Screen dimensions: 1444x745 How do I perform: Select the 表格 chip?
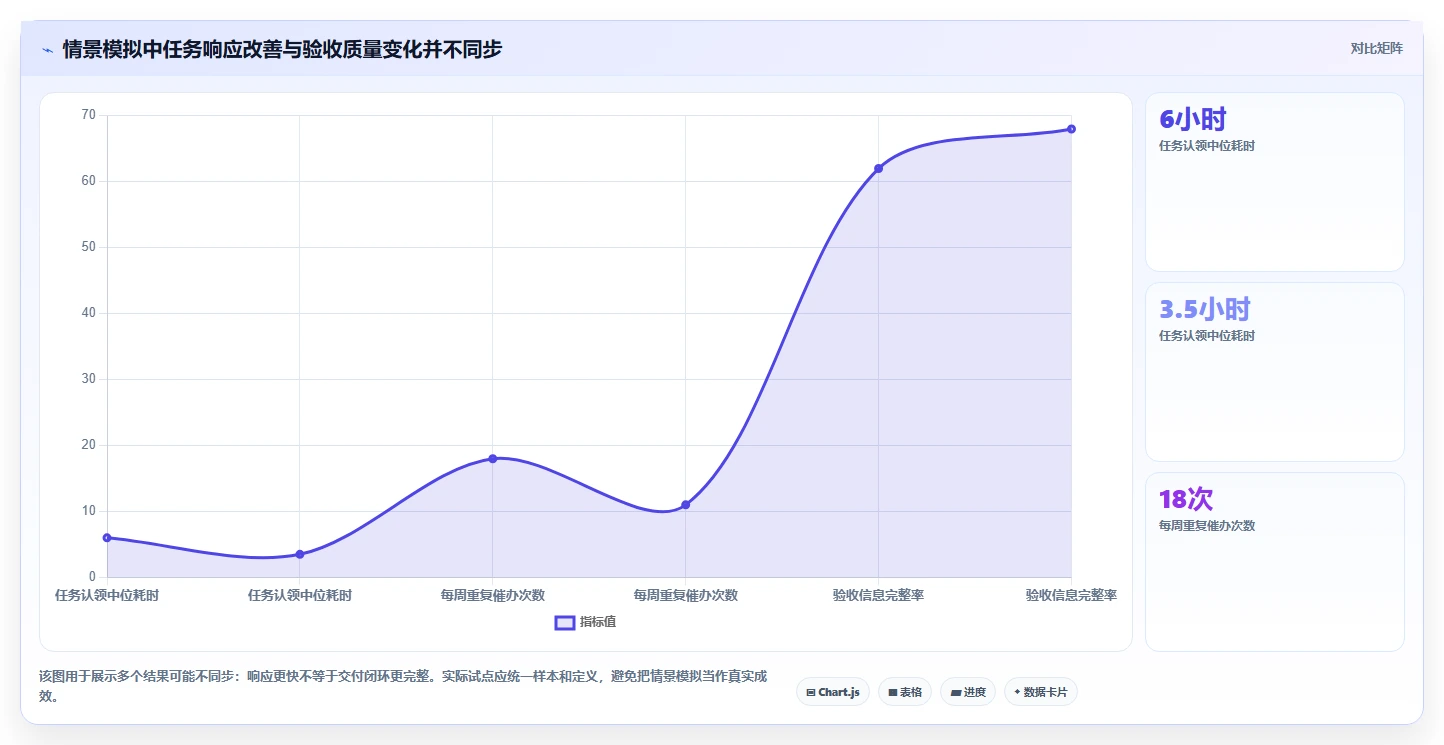pos(905,692)
